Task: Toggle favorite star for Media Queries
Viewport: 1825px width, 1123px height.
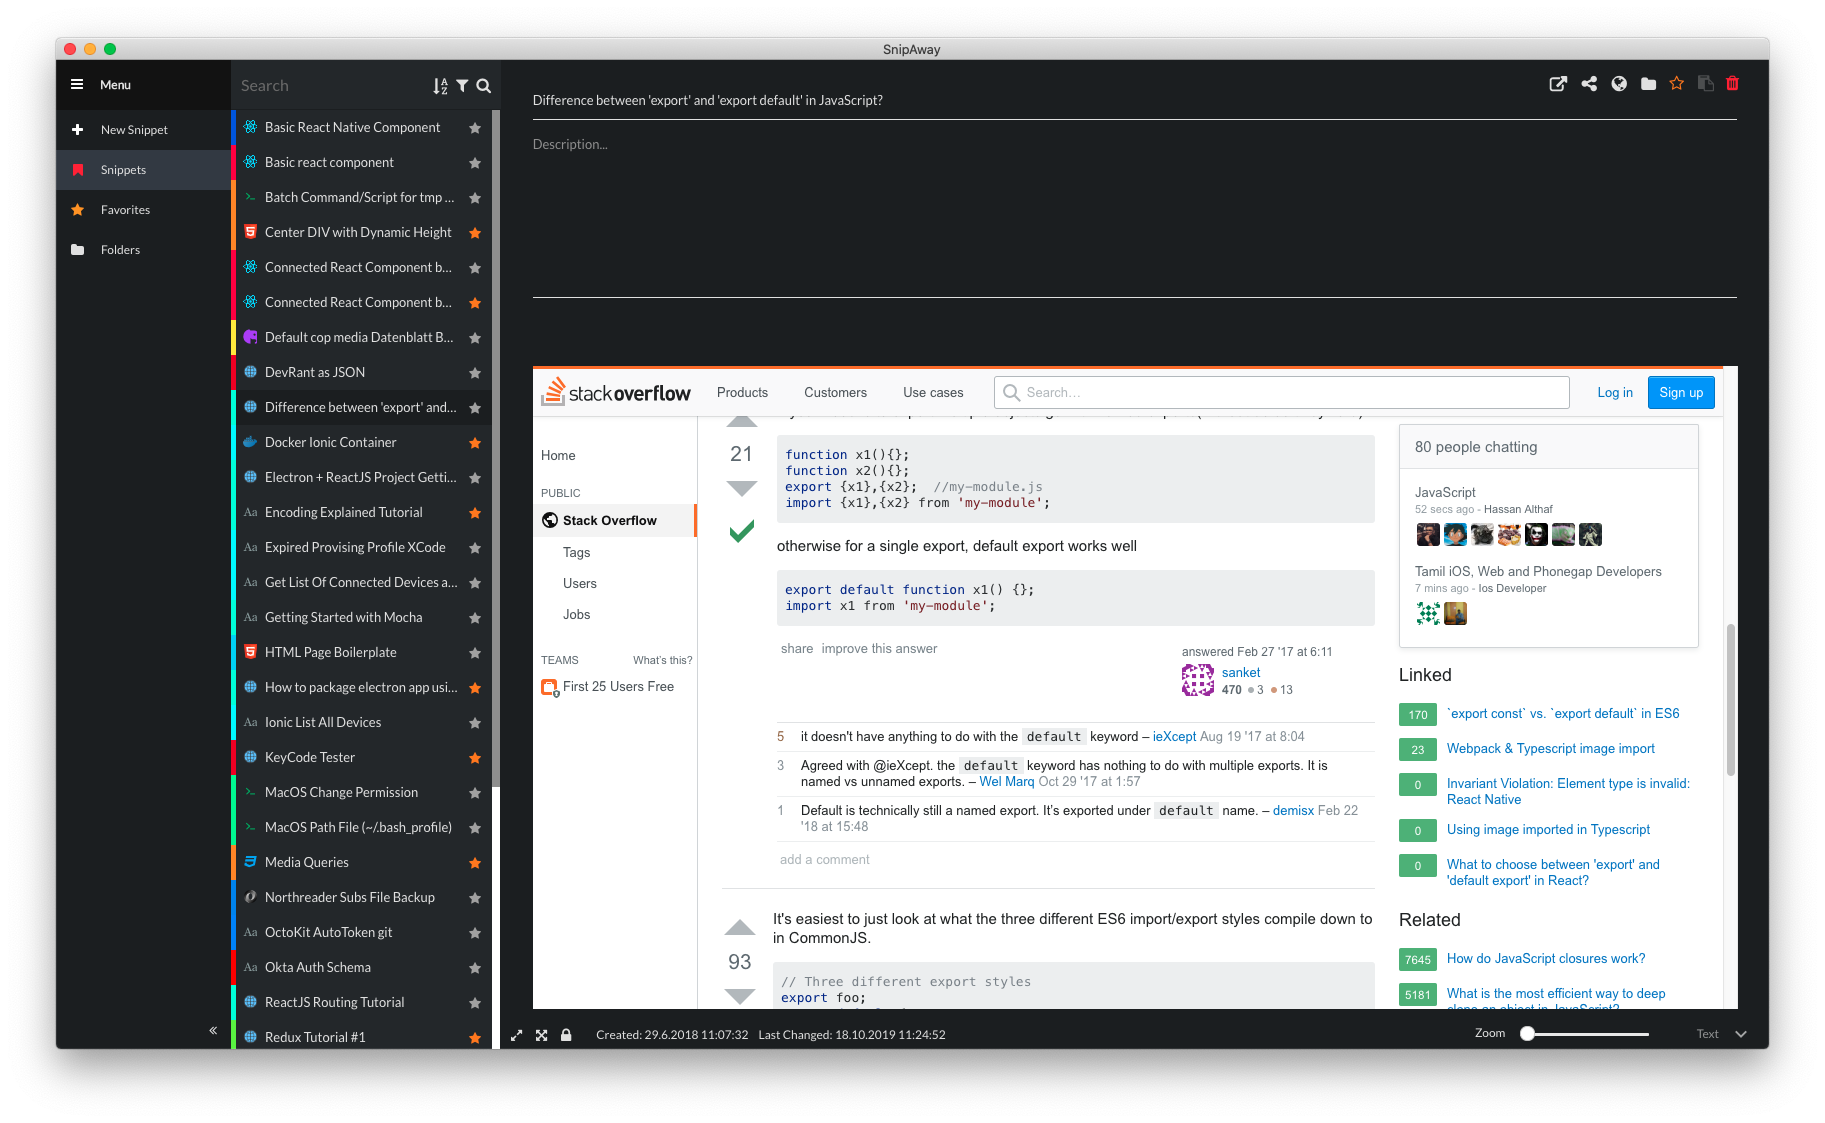Action: pos(475,863)
